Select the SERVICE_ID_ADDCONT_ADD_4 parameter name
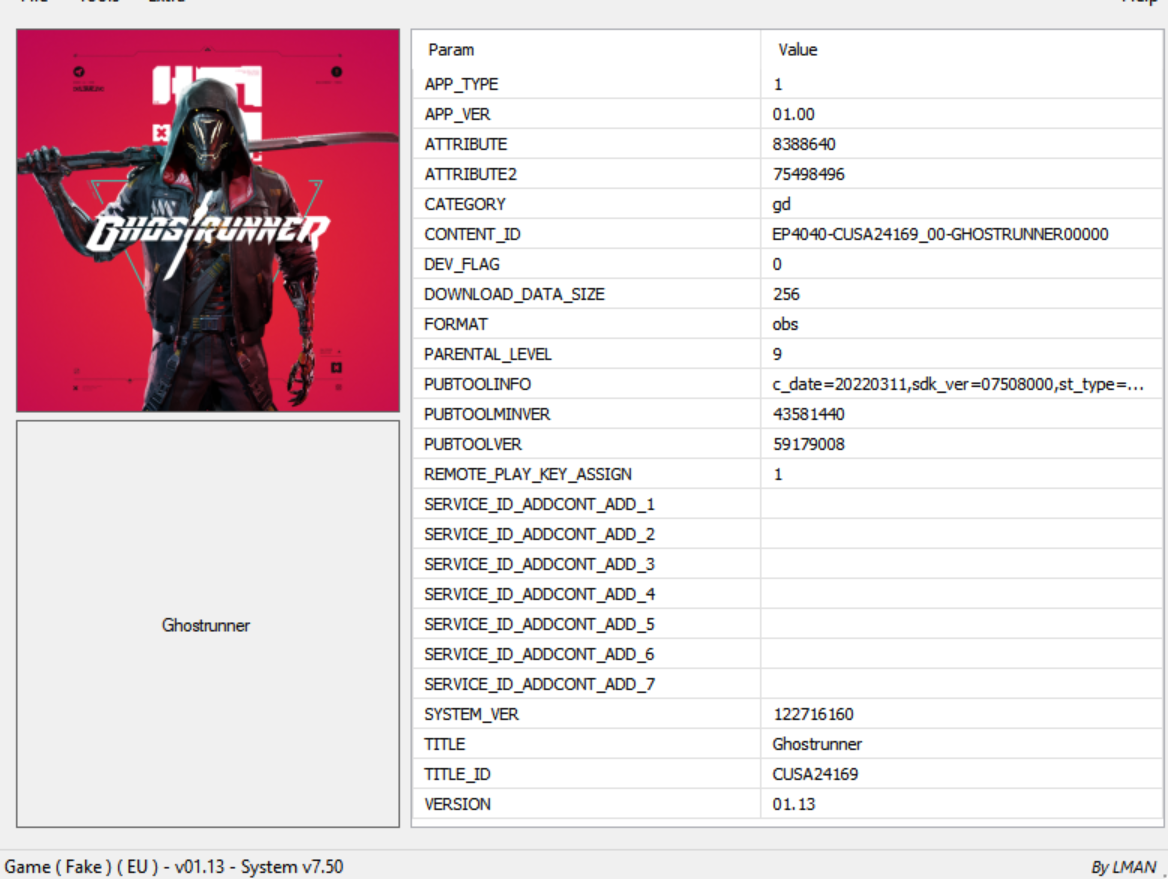 pos(539,594)
